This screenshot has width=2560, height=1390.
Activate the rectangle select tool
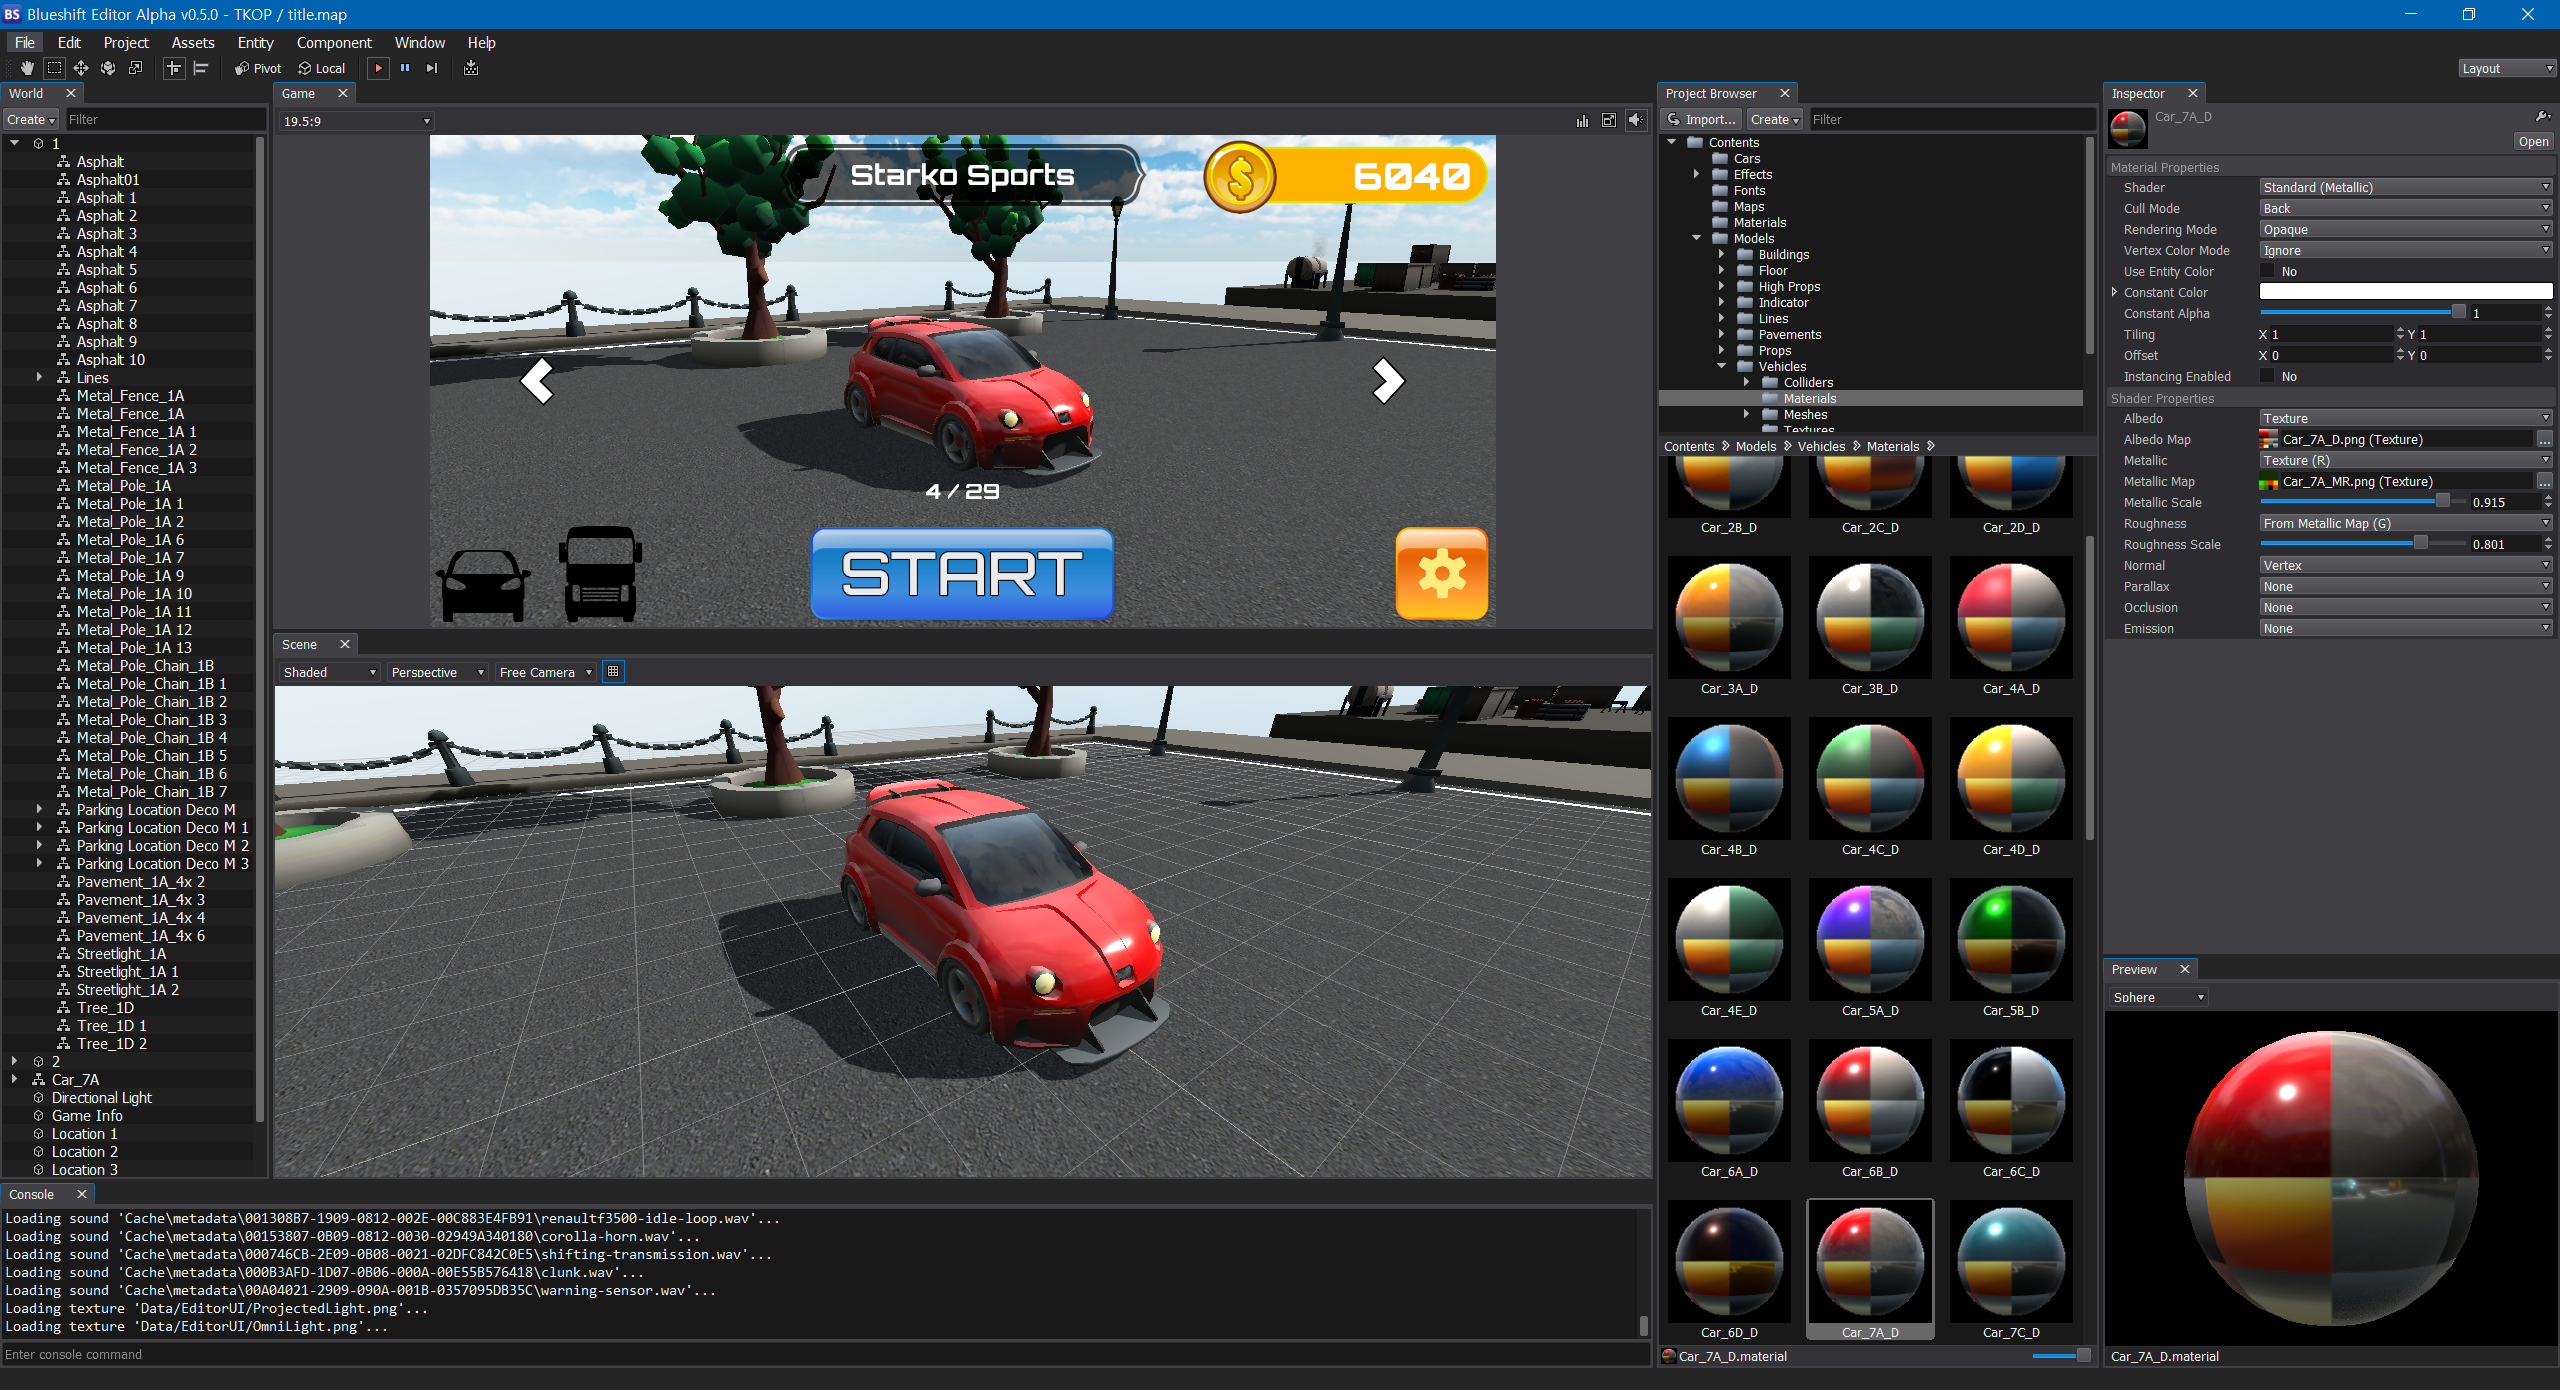pos(54,68)
